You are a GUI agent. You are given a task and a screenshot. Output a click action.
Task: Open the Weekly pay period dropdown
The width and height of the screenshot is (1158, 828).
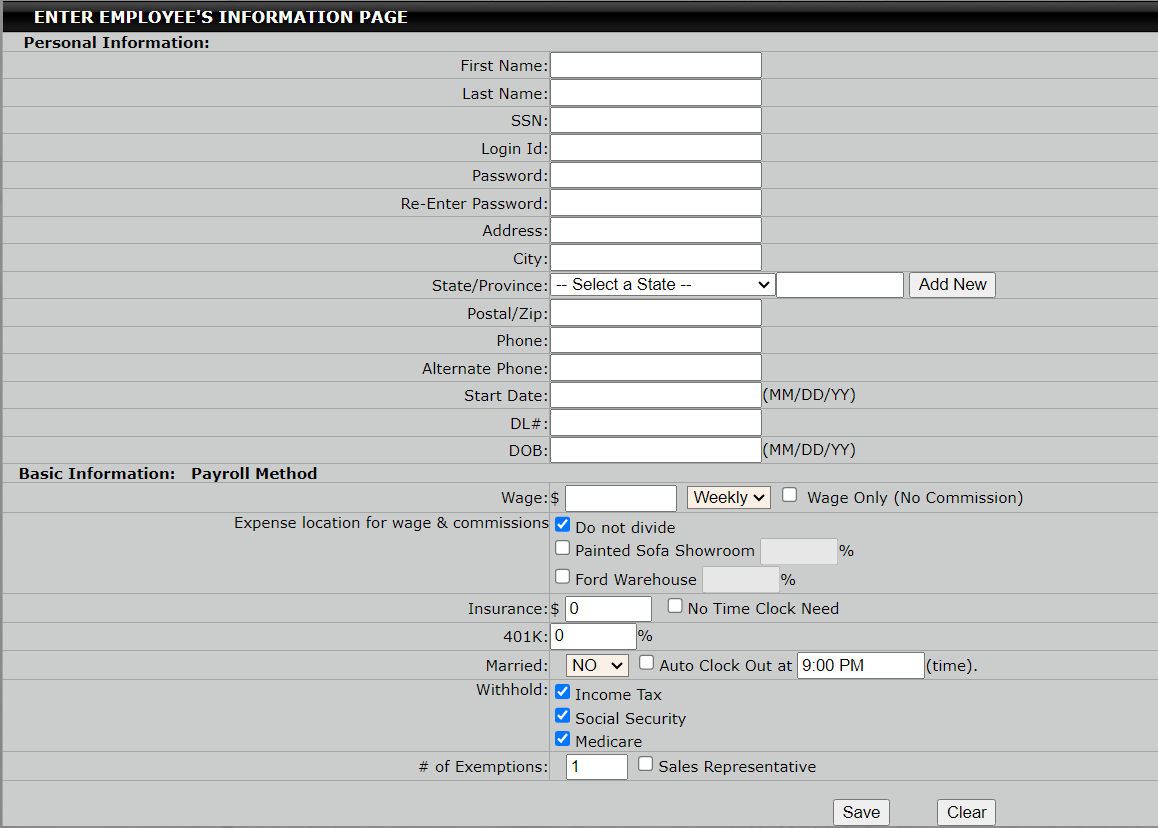[x=728, y=497]
